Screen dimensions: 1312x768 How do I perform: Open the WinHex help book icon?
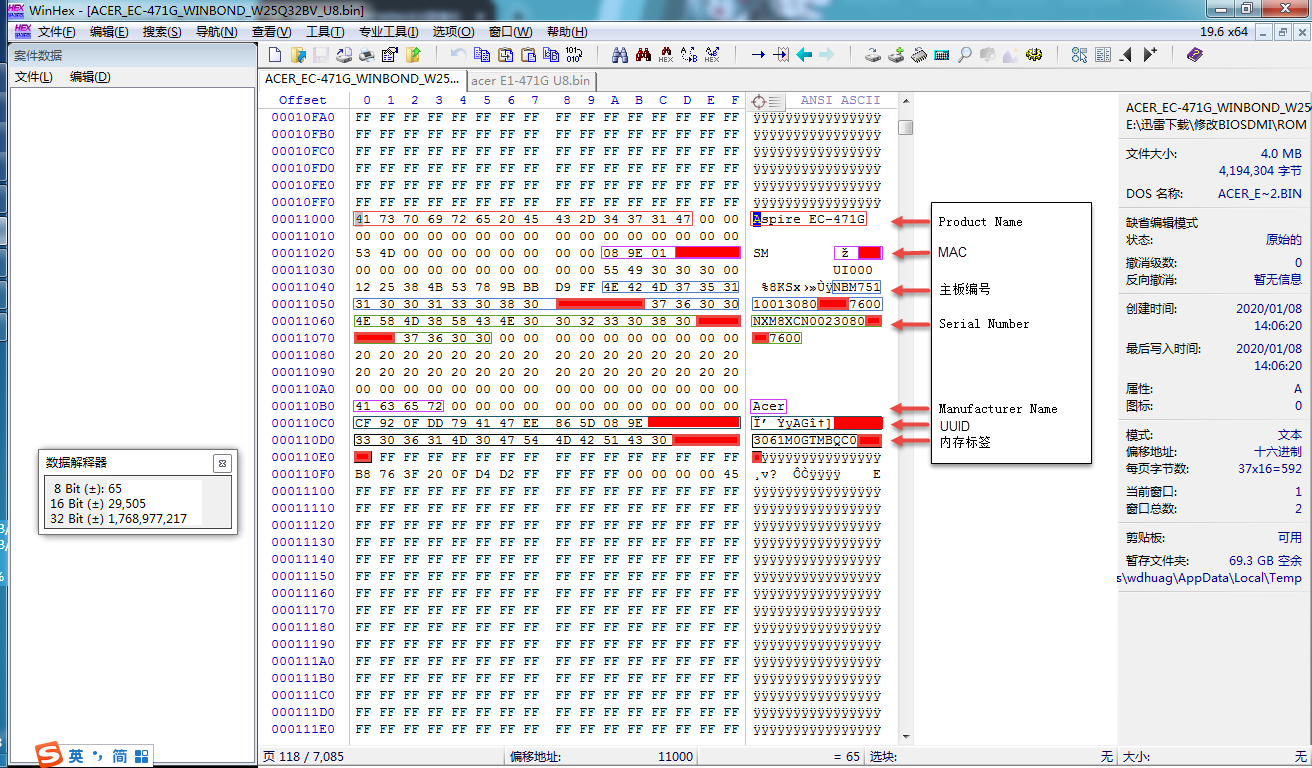1195,55
